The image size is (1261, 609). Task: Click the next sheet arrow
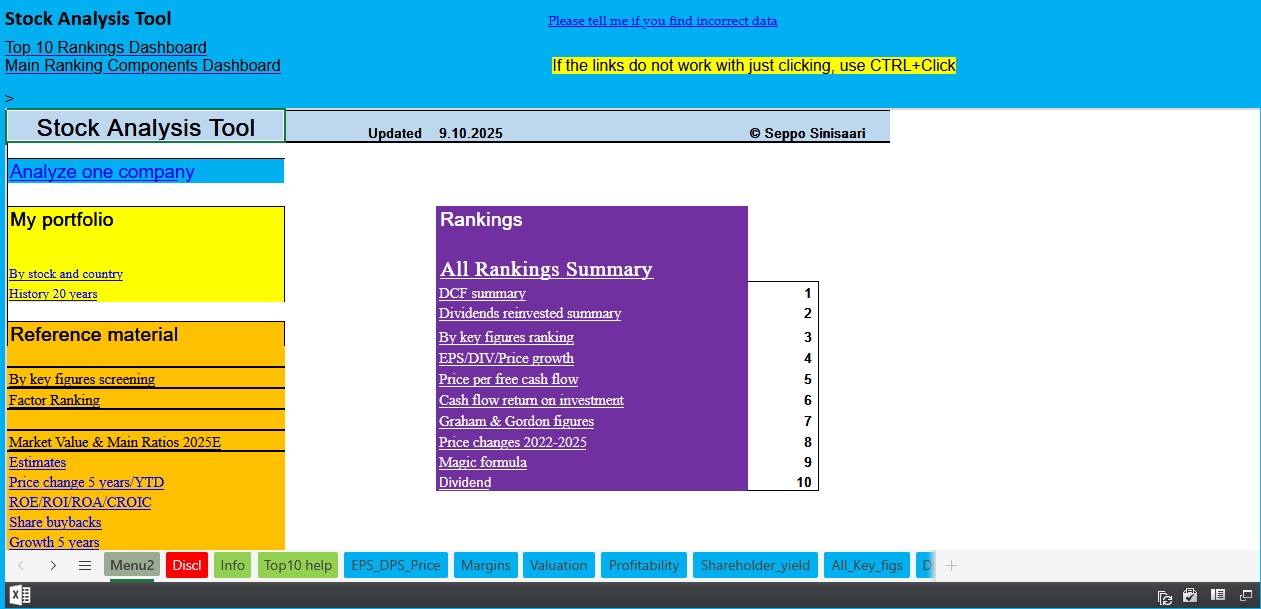(x=53, y=565)
